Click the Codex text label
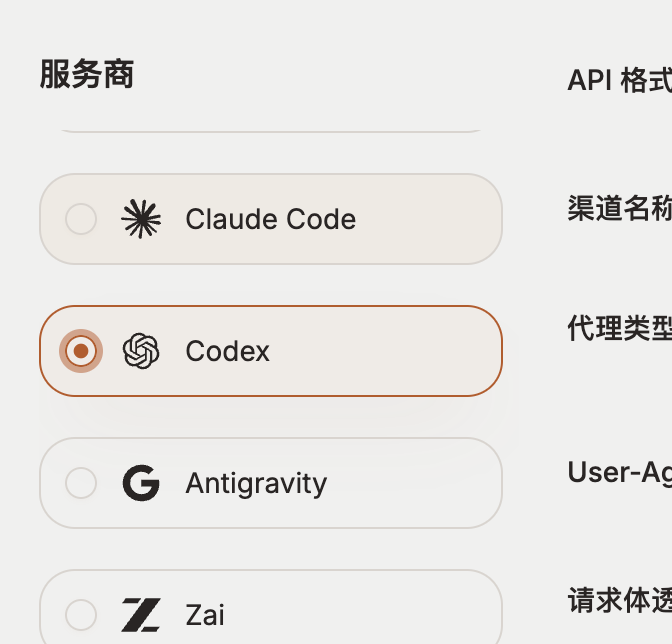The height and width of the screenshot is (644, 672). click(228, 351)
